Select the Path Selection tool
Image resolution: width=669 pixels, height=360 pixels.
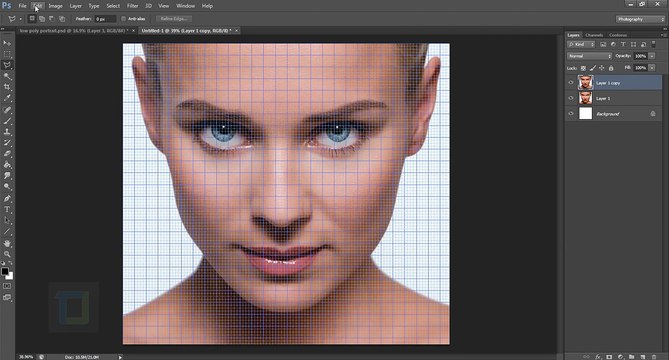(x=7, y=221)
